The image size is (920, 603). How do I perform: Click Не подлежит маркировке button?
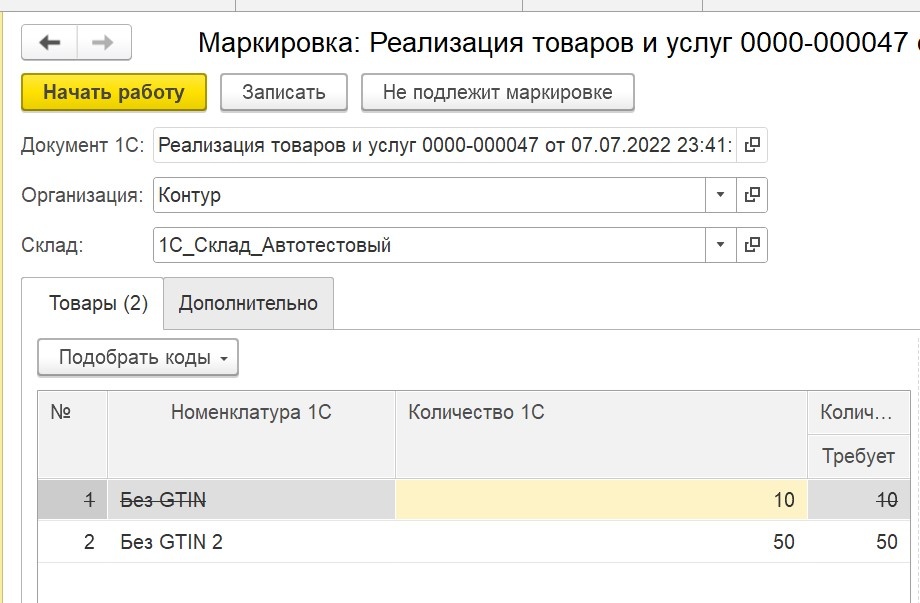498,92
